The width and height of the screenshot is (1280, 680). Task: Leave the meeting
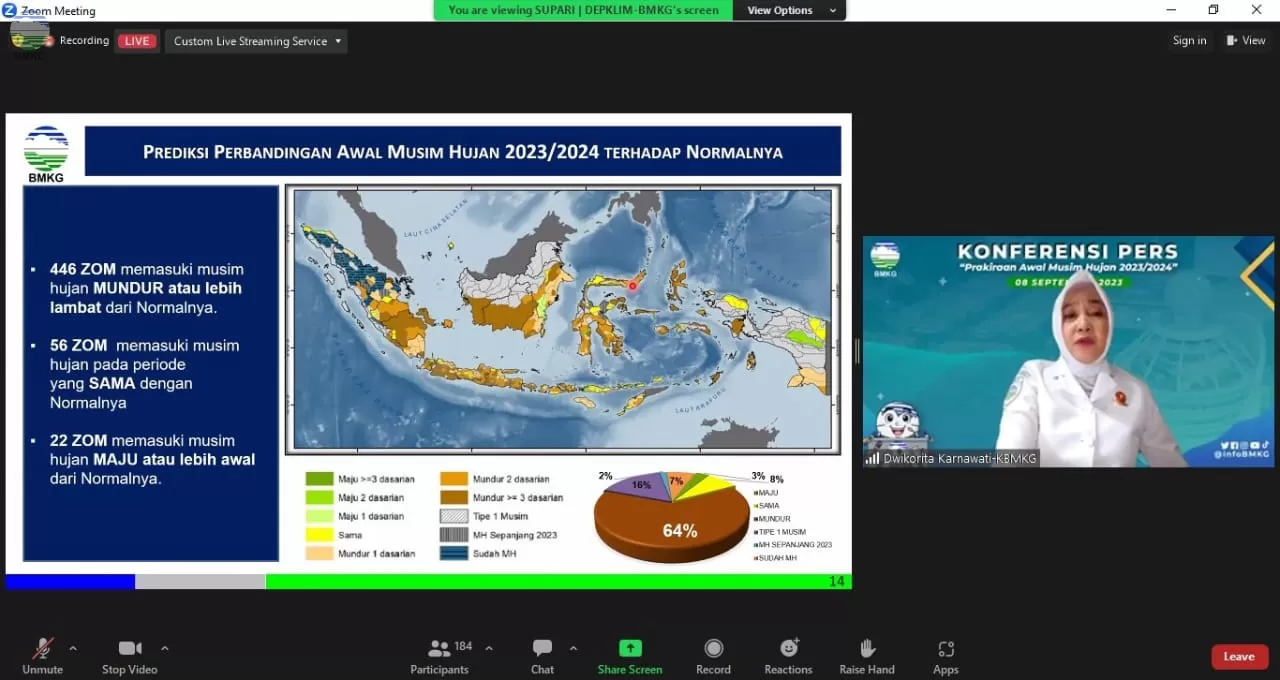[x=1239, y=656]
